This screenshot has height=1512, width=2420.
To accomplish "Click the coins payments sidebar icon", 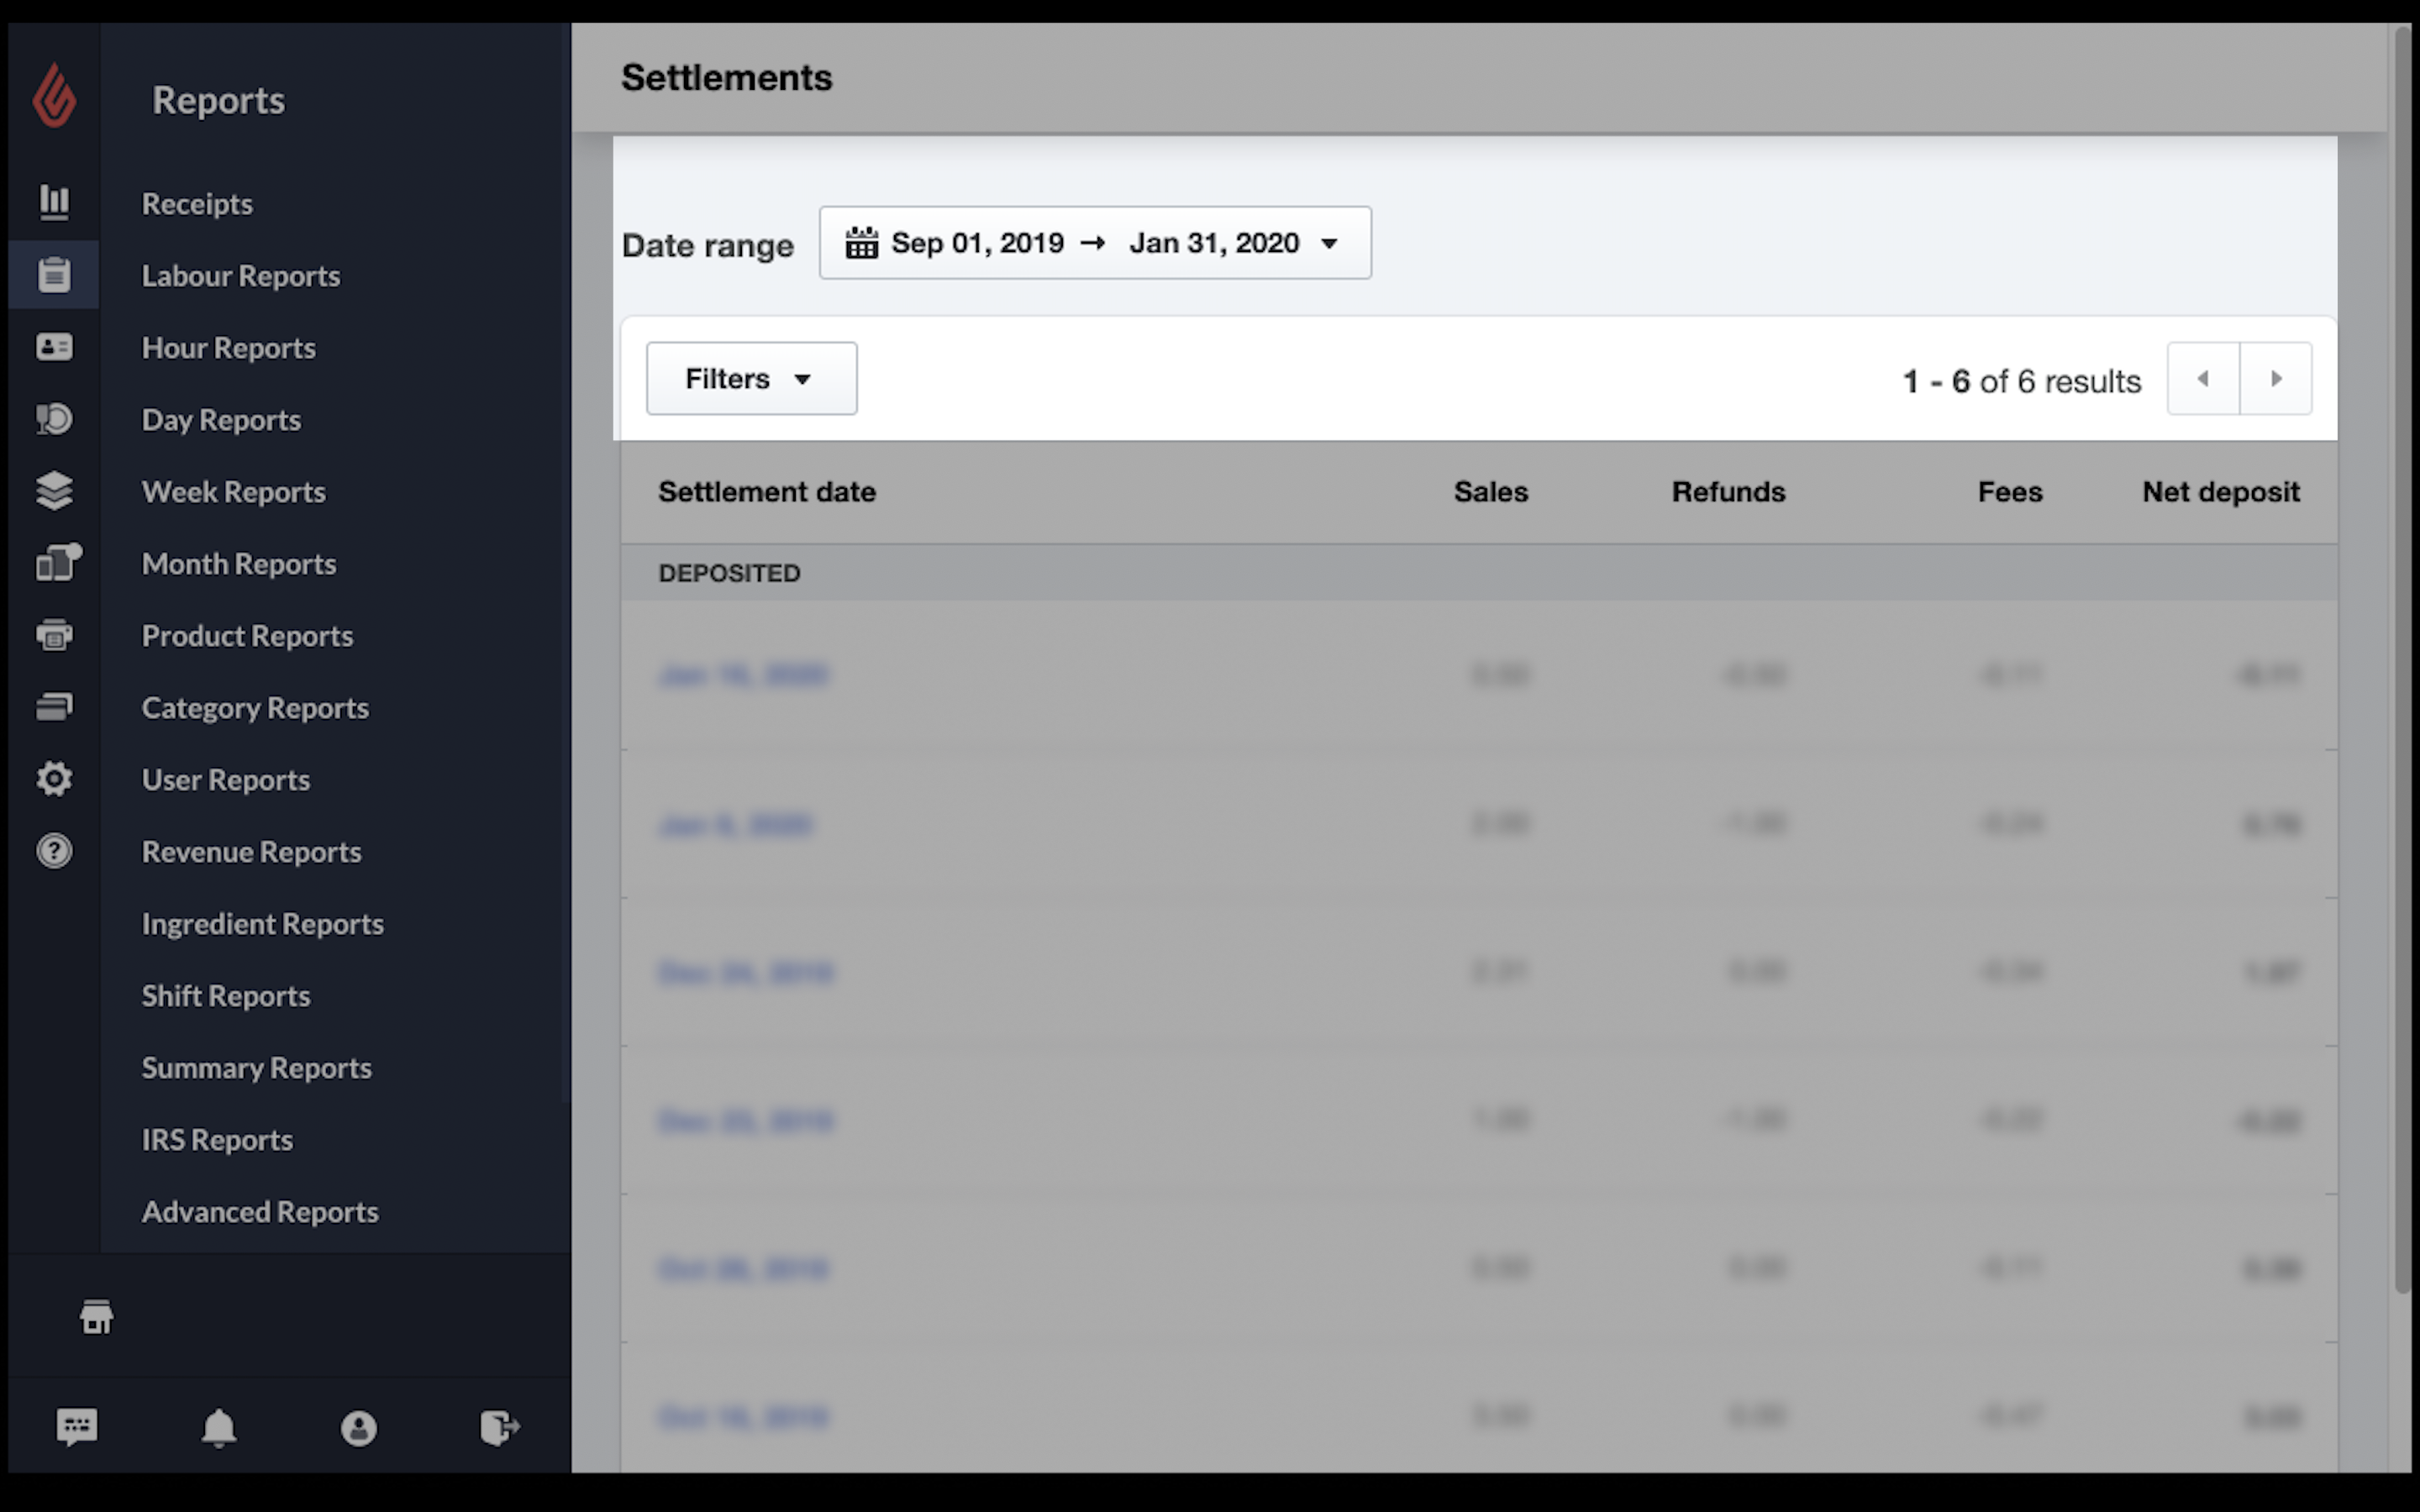I will 54,418.
